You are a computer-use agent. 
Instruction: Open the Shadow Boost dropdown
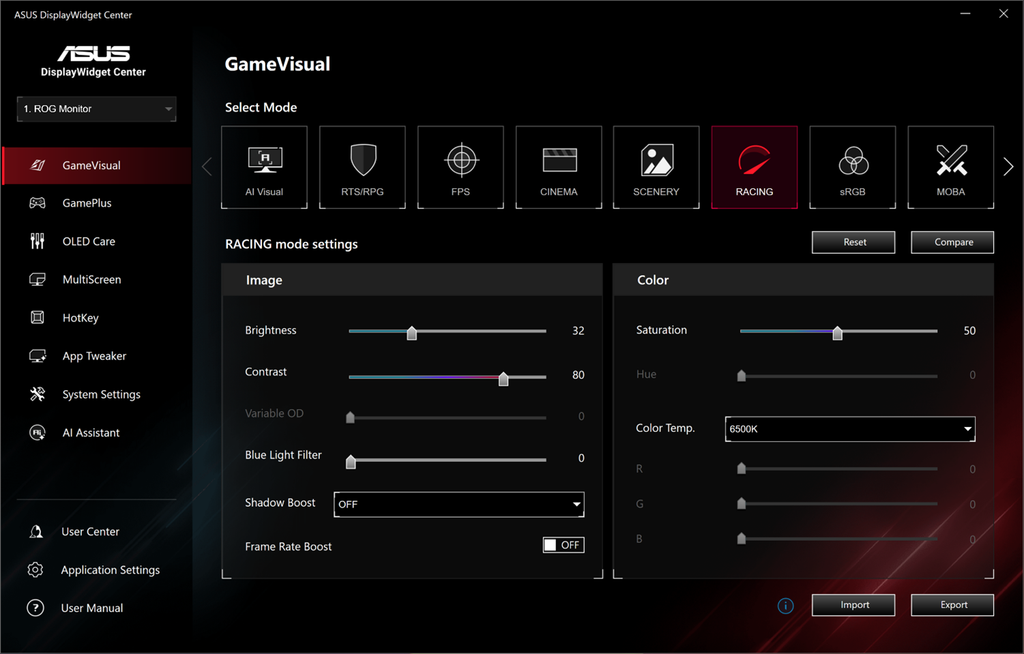tap(459, 504)
